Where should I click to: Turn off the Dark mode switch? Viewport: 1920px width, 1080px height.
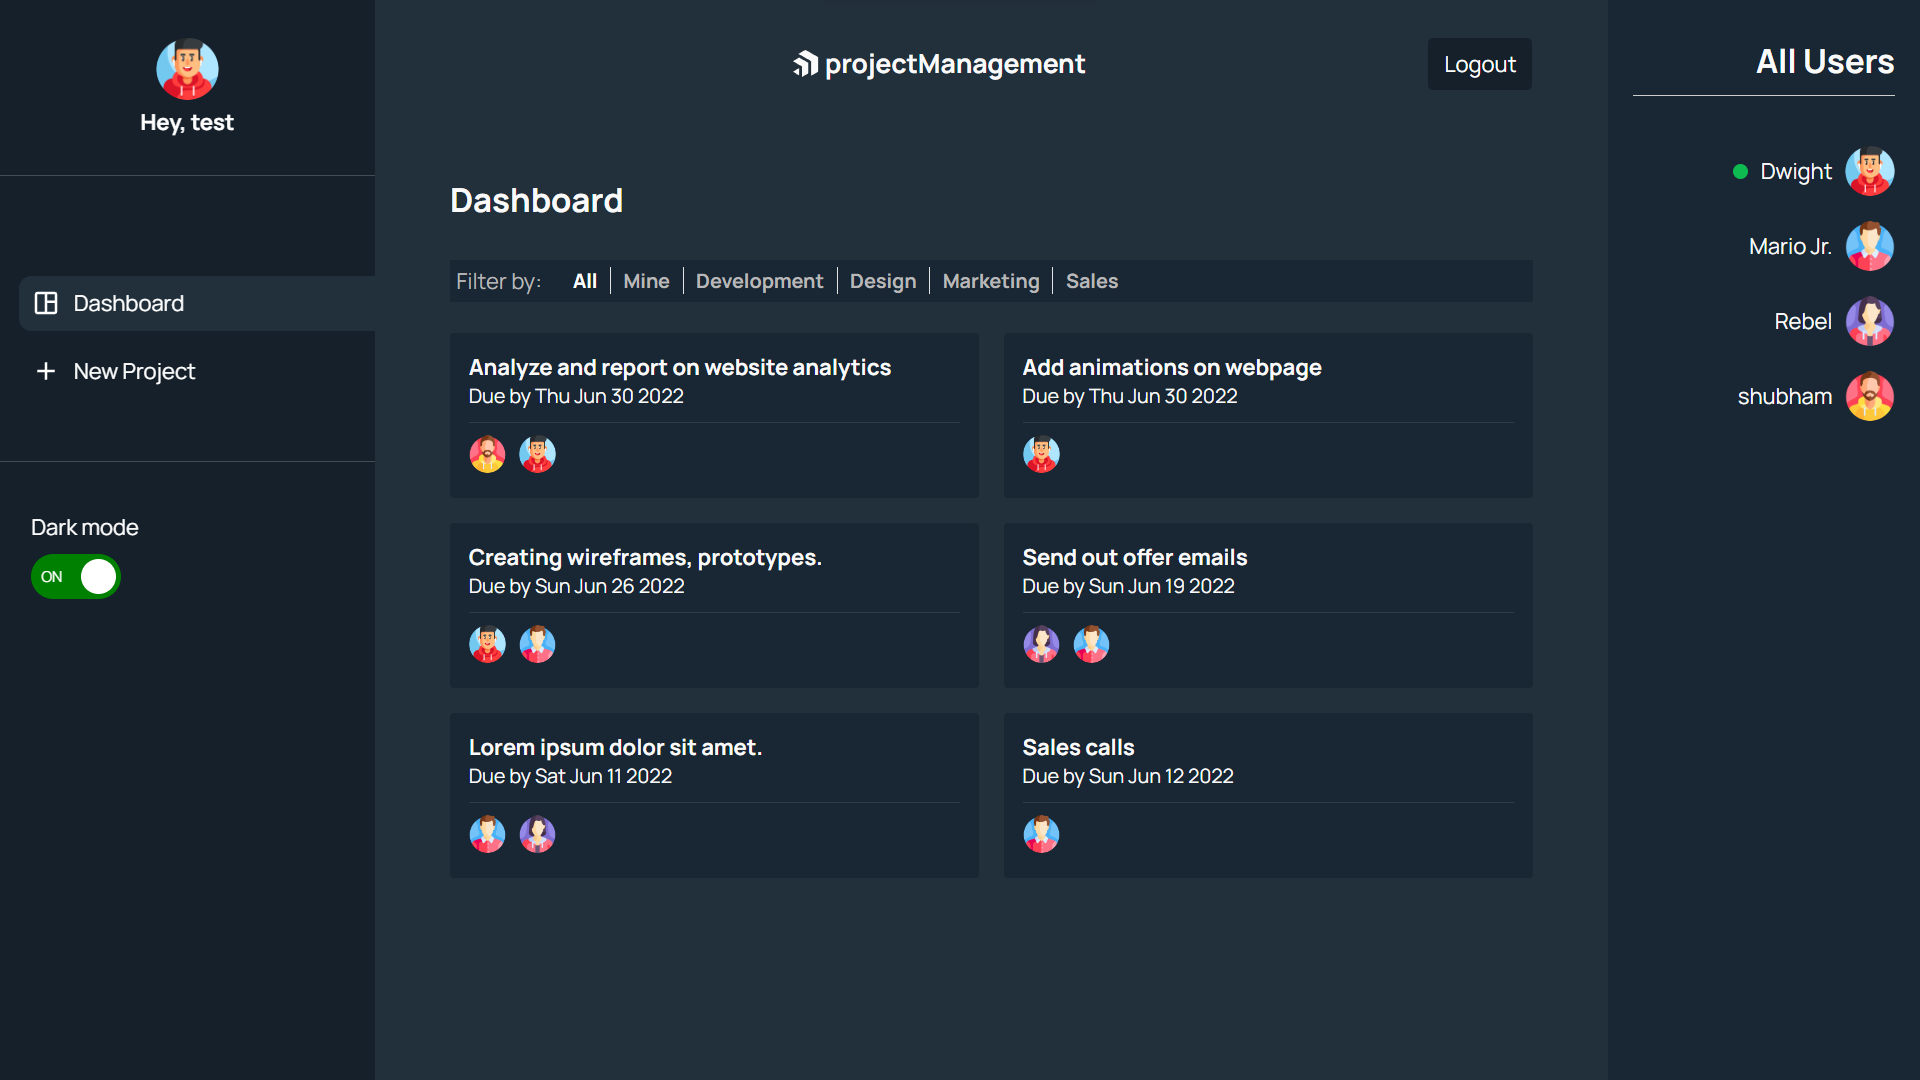pos(76,577)
